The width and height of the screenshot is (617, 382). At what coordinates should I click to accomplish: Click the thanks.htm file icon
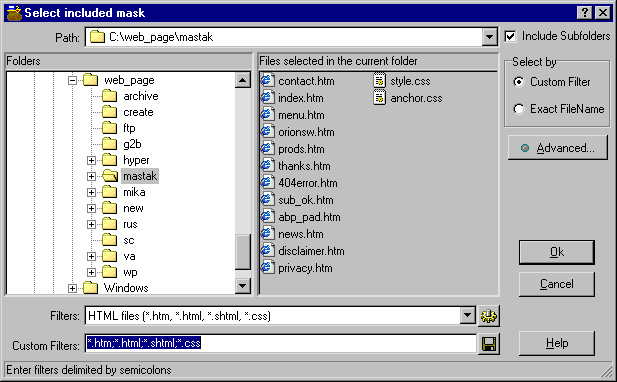pyautogui.click(x=268, y=166)
